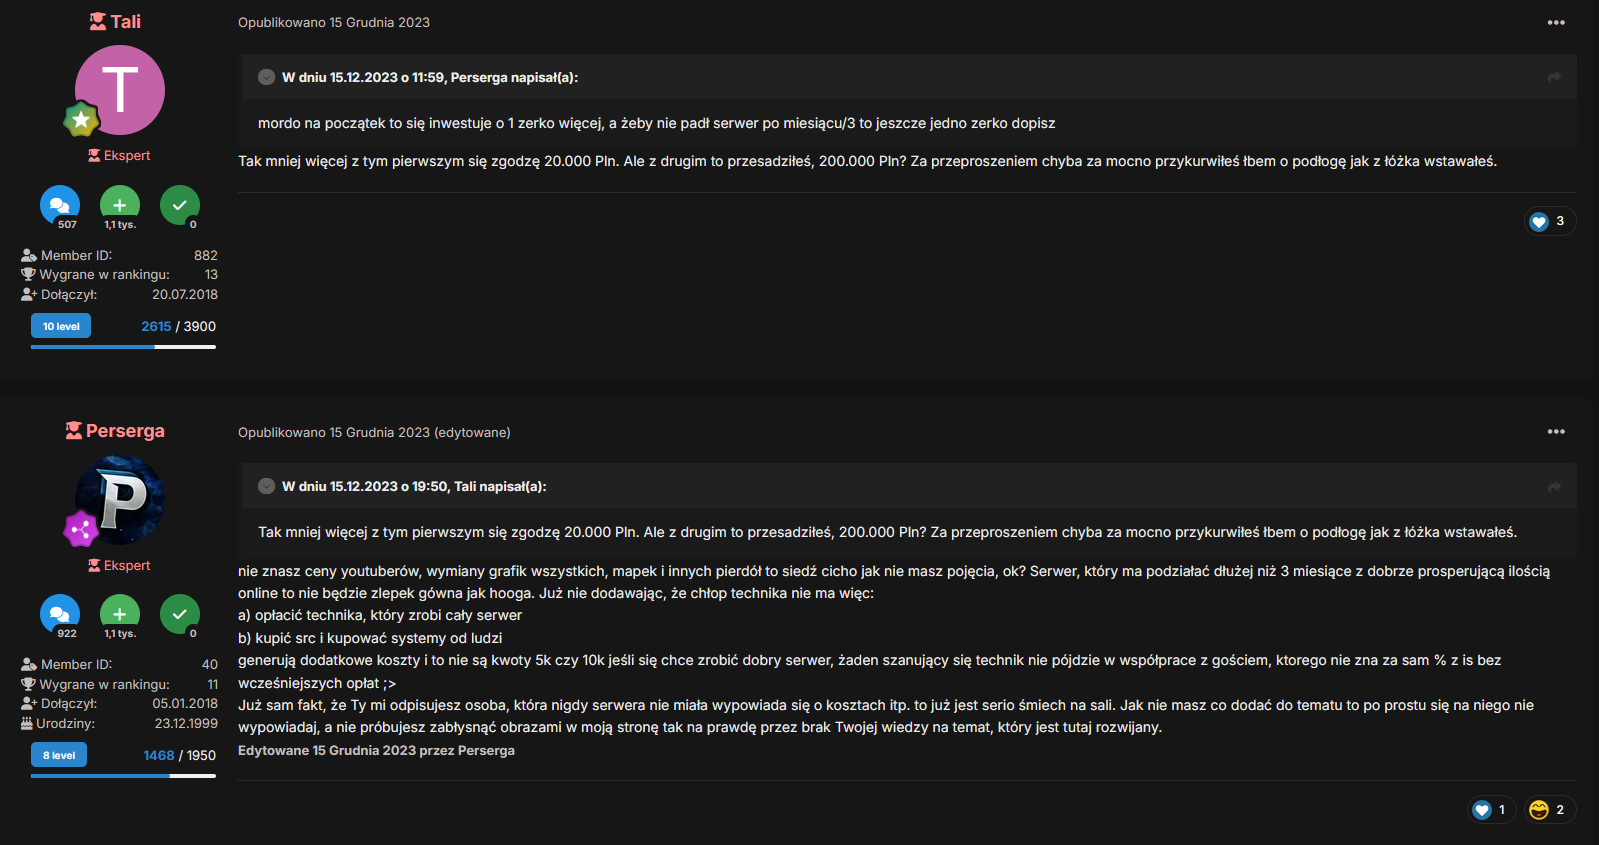Open Perserga's post count bubble icon
This screenshot has width=1599, height=845.
(x=60, y=614)
